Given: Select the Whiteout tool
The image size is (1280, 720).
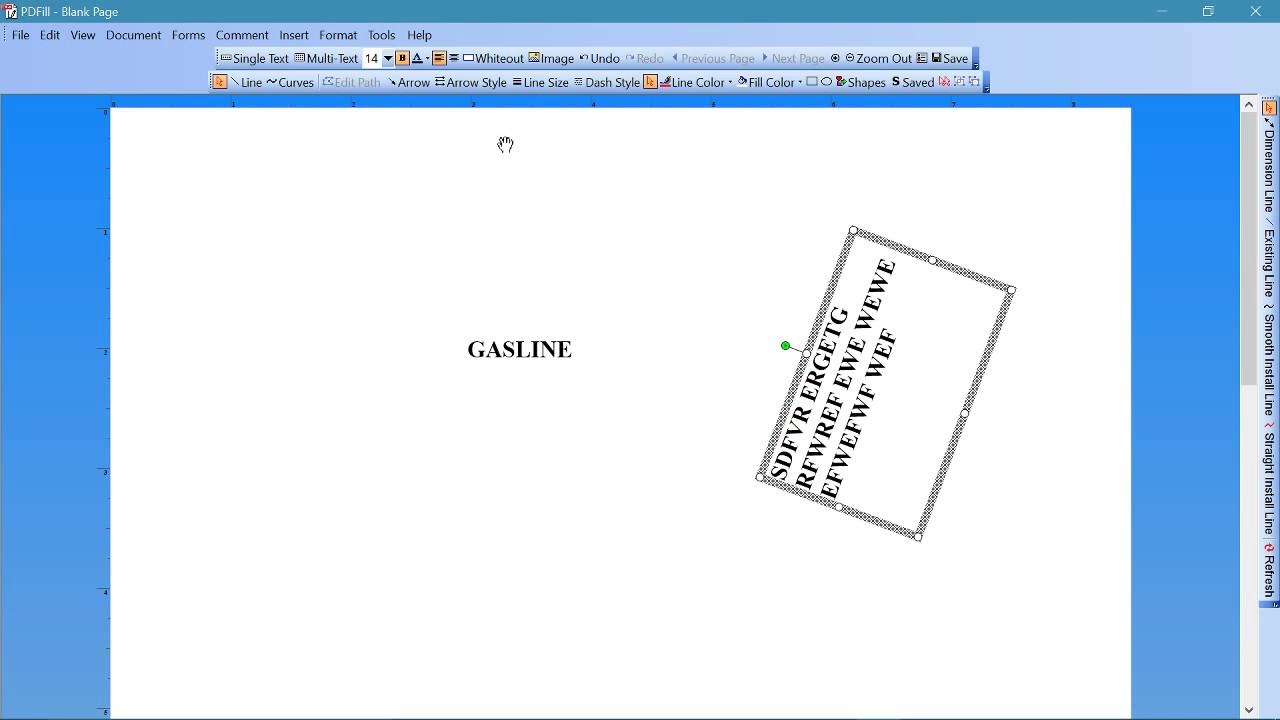Looking at the screenshot, I should pyautogui.click(x=493, y=58).
